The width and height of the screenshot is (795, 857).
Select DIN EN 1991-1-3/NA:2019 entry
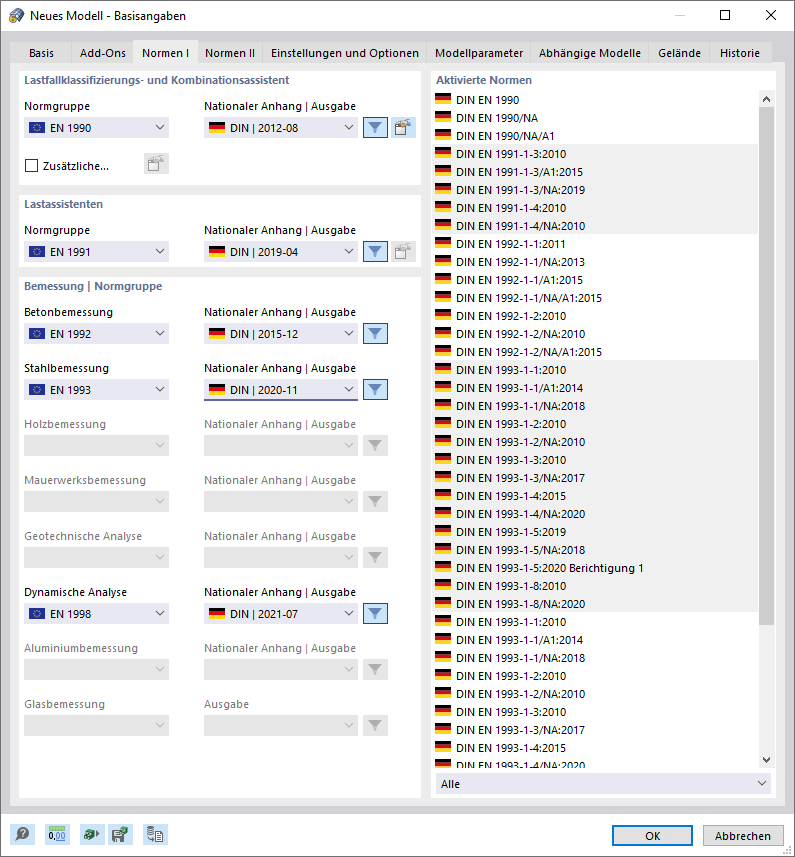(x=596, y=190)
